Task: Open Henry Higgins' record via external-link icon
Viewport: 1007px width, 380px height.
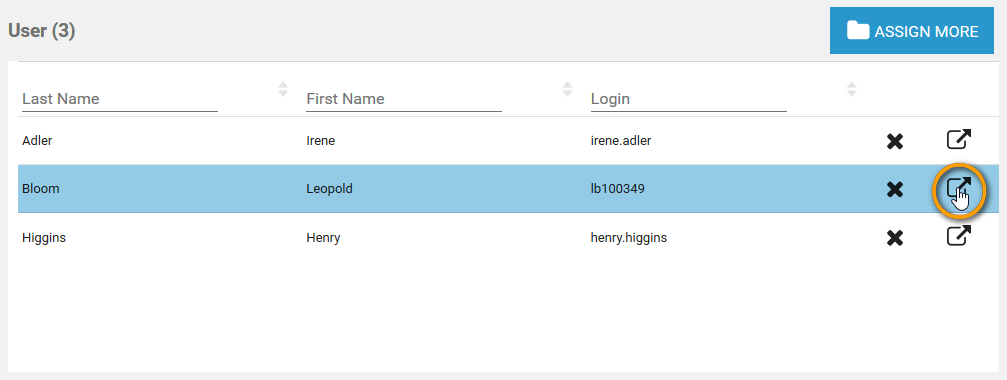Action: (959, 236)
